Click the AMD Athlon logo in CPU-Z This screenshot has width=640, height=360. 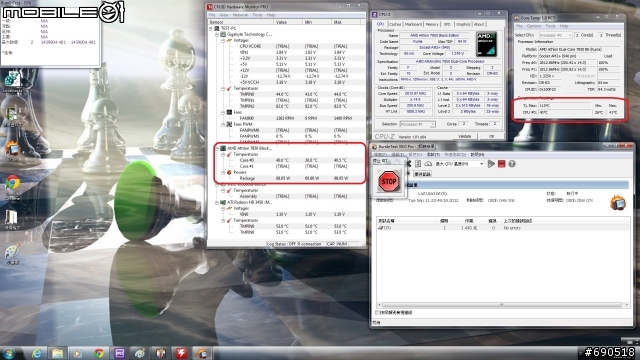pos(487,44)
